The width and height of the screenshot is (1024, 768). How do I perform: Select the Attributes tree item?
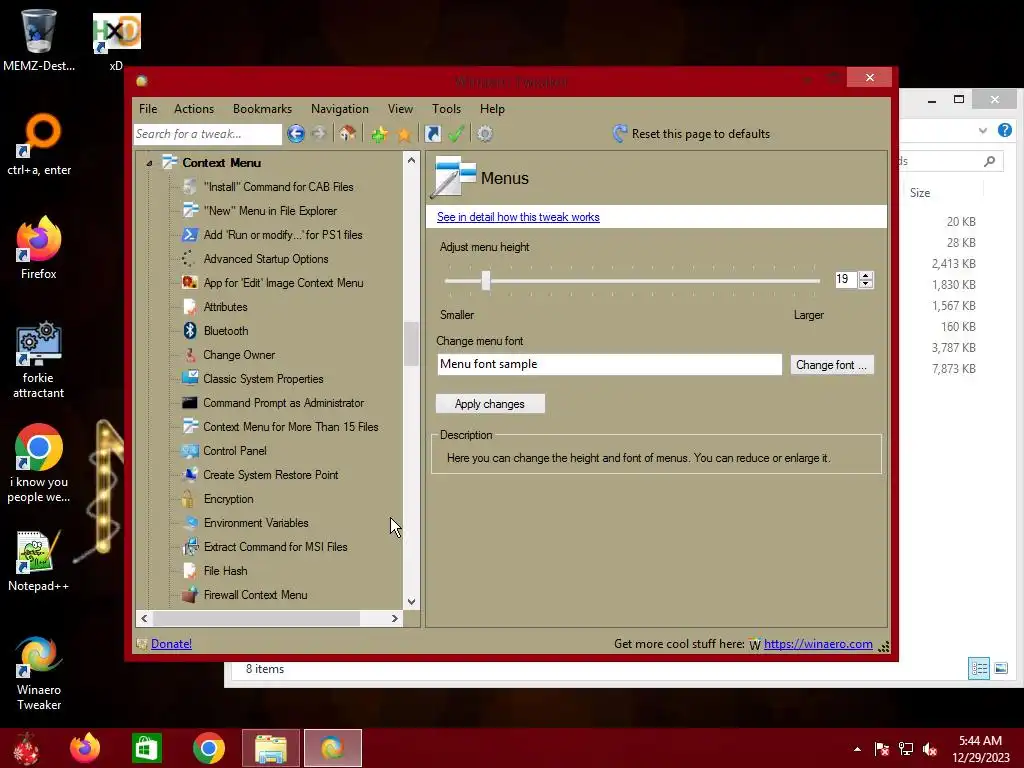[x=225, y=307]
